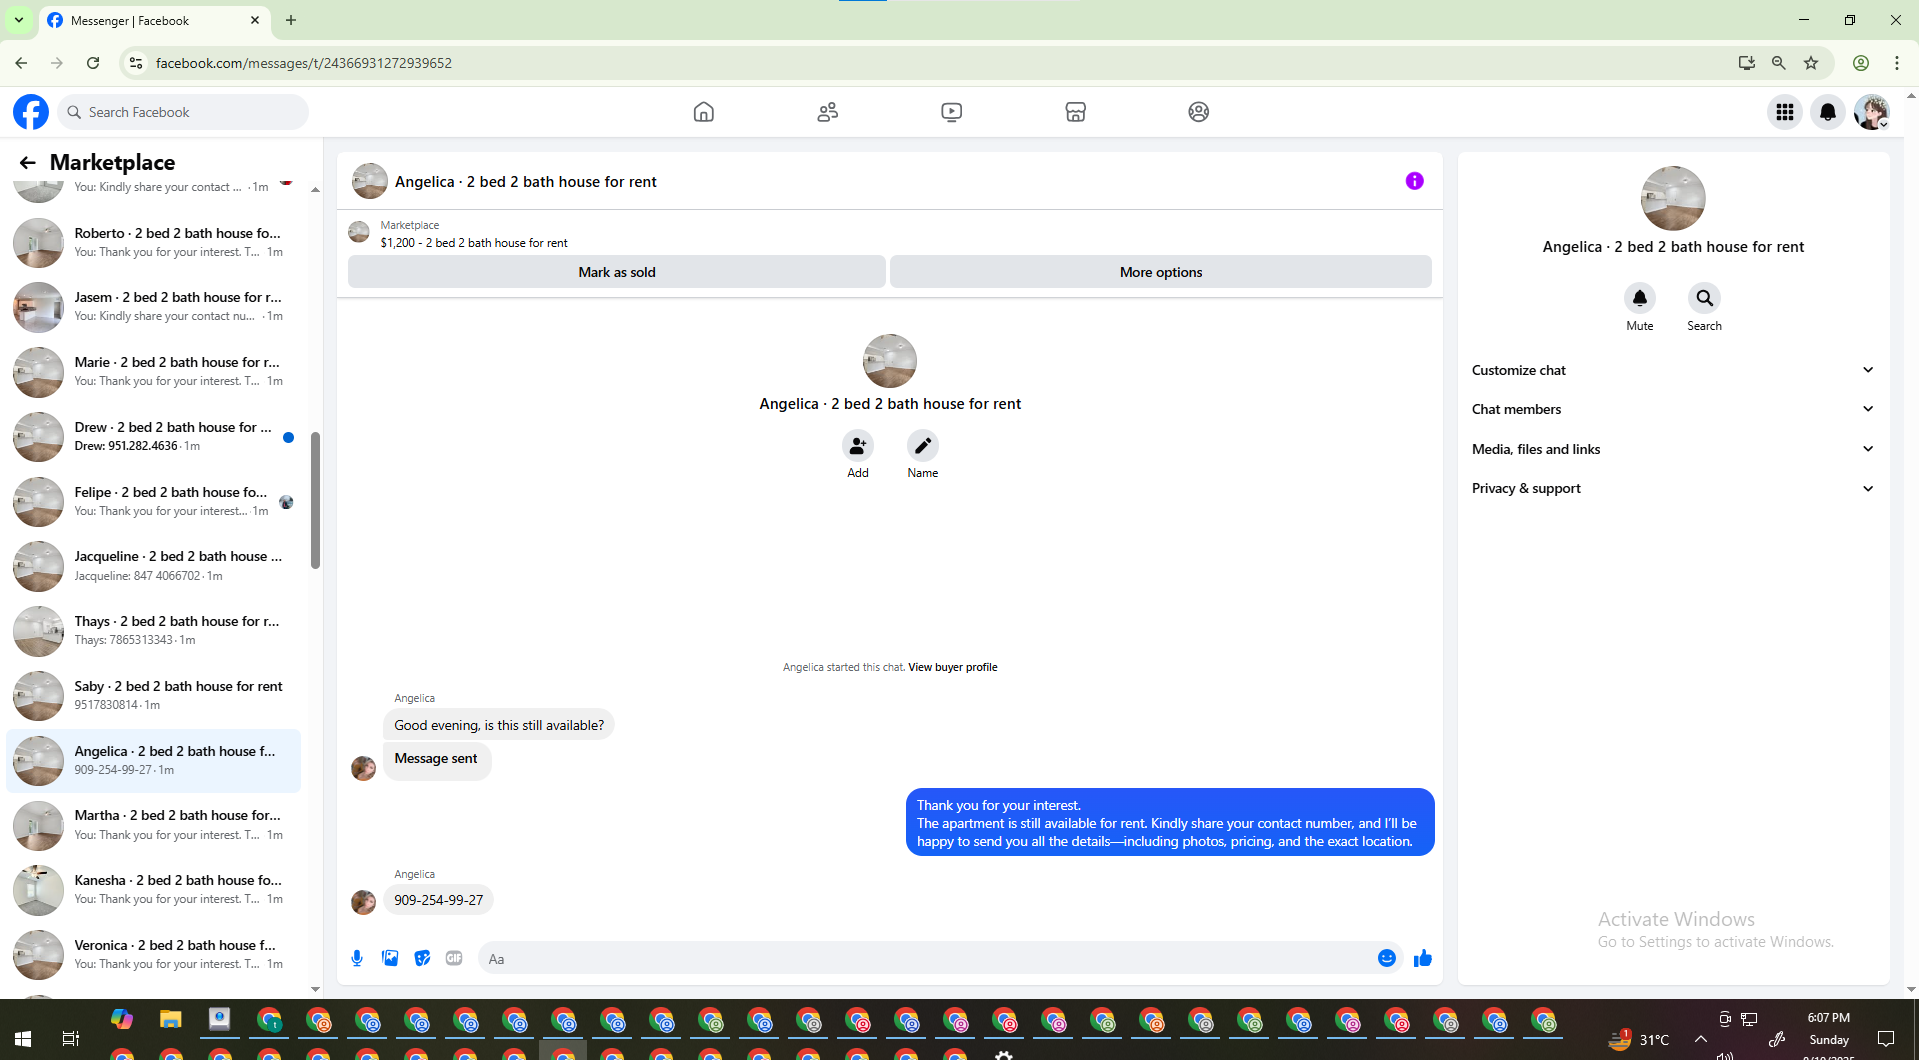Open browser zoom magnifier icon
Image resolution: width=1919 pixels, height=1060 pixels.
click(1778, 63)
